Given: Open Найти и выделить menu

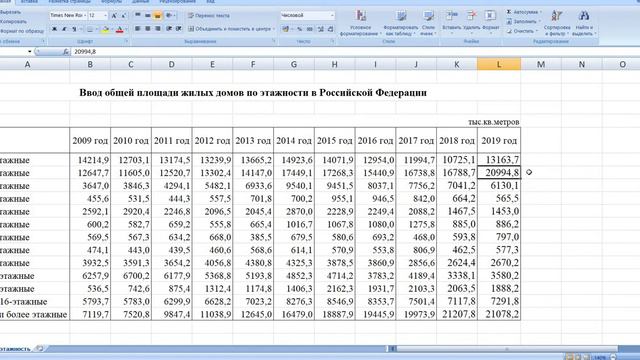Looking at the screenshot, I should [584, 23].
